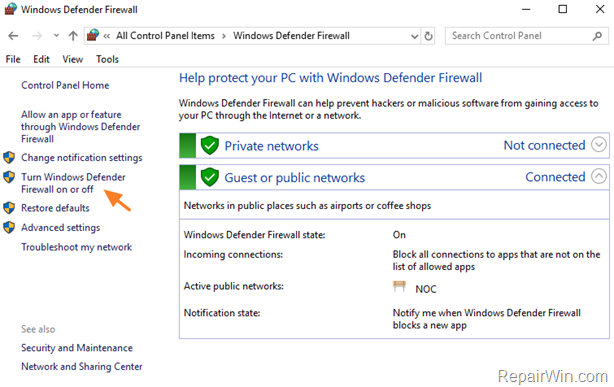
Task: Click the NOC active network name
Action: click(426, 289)
